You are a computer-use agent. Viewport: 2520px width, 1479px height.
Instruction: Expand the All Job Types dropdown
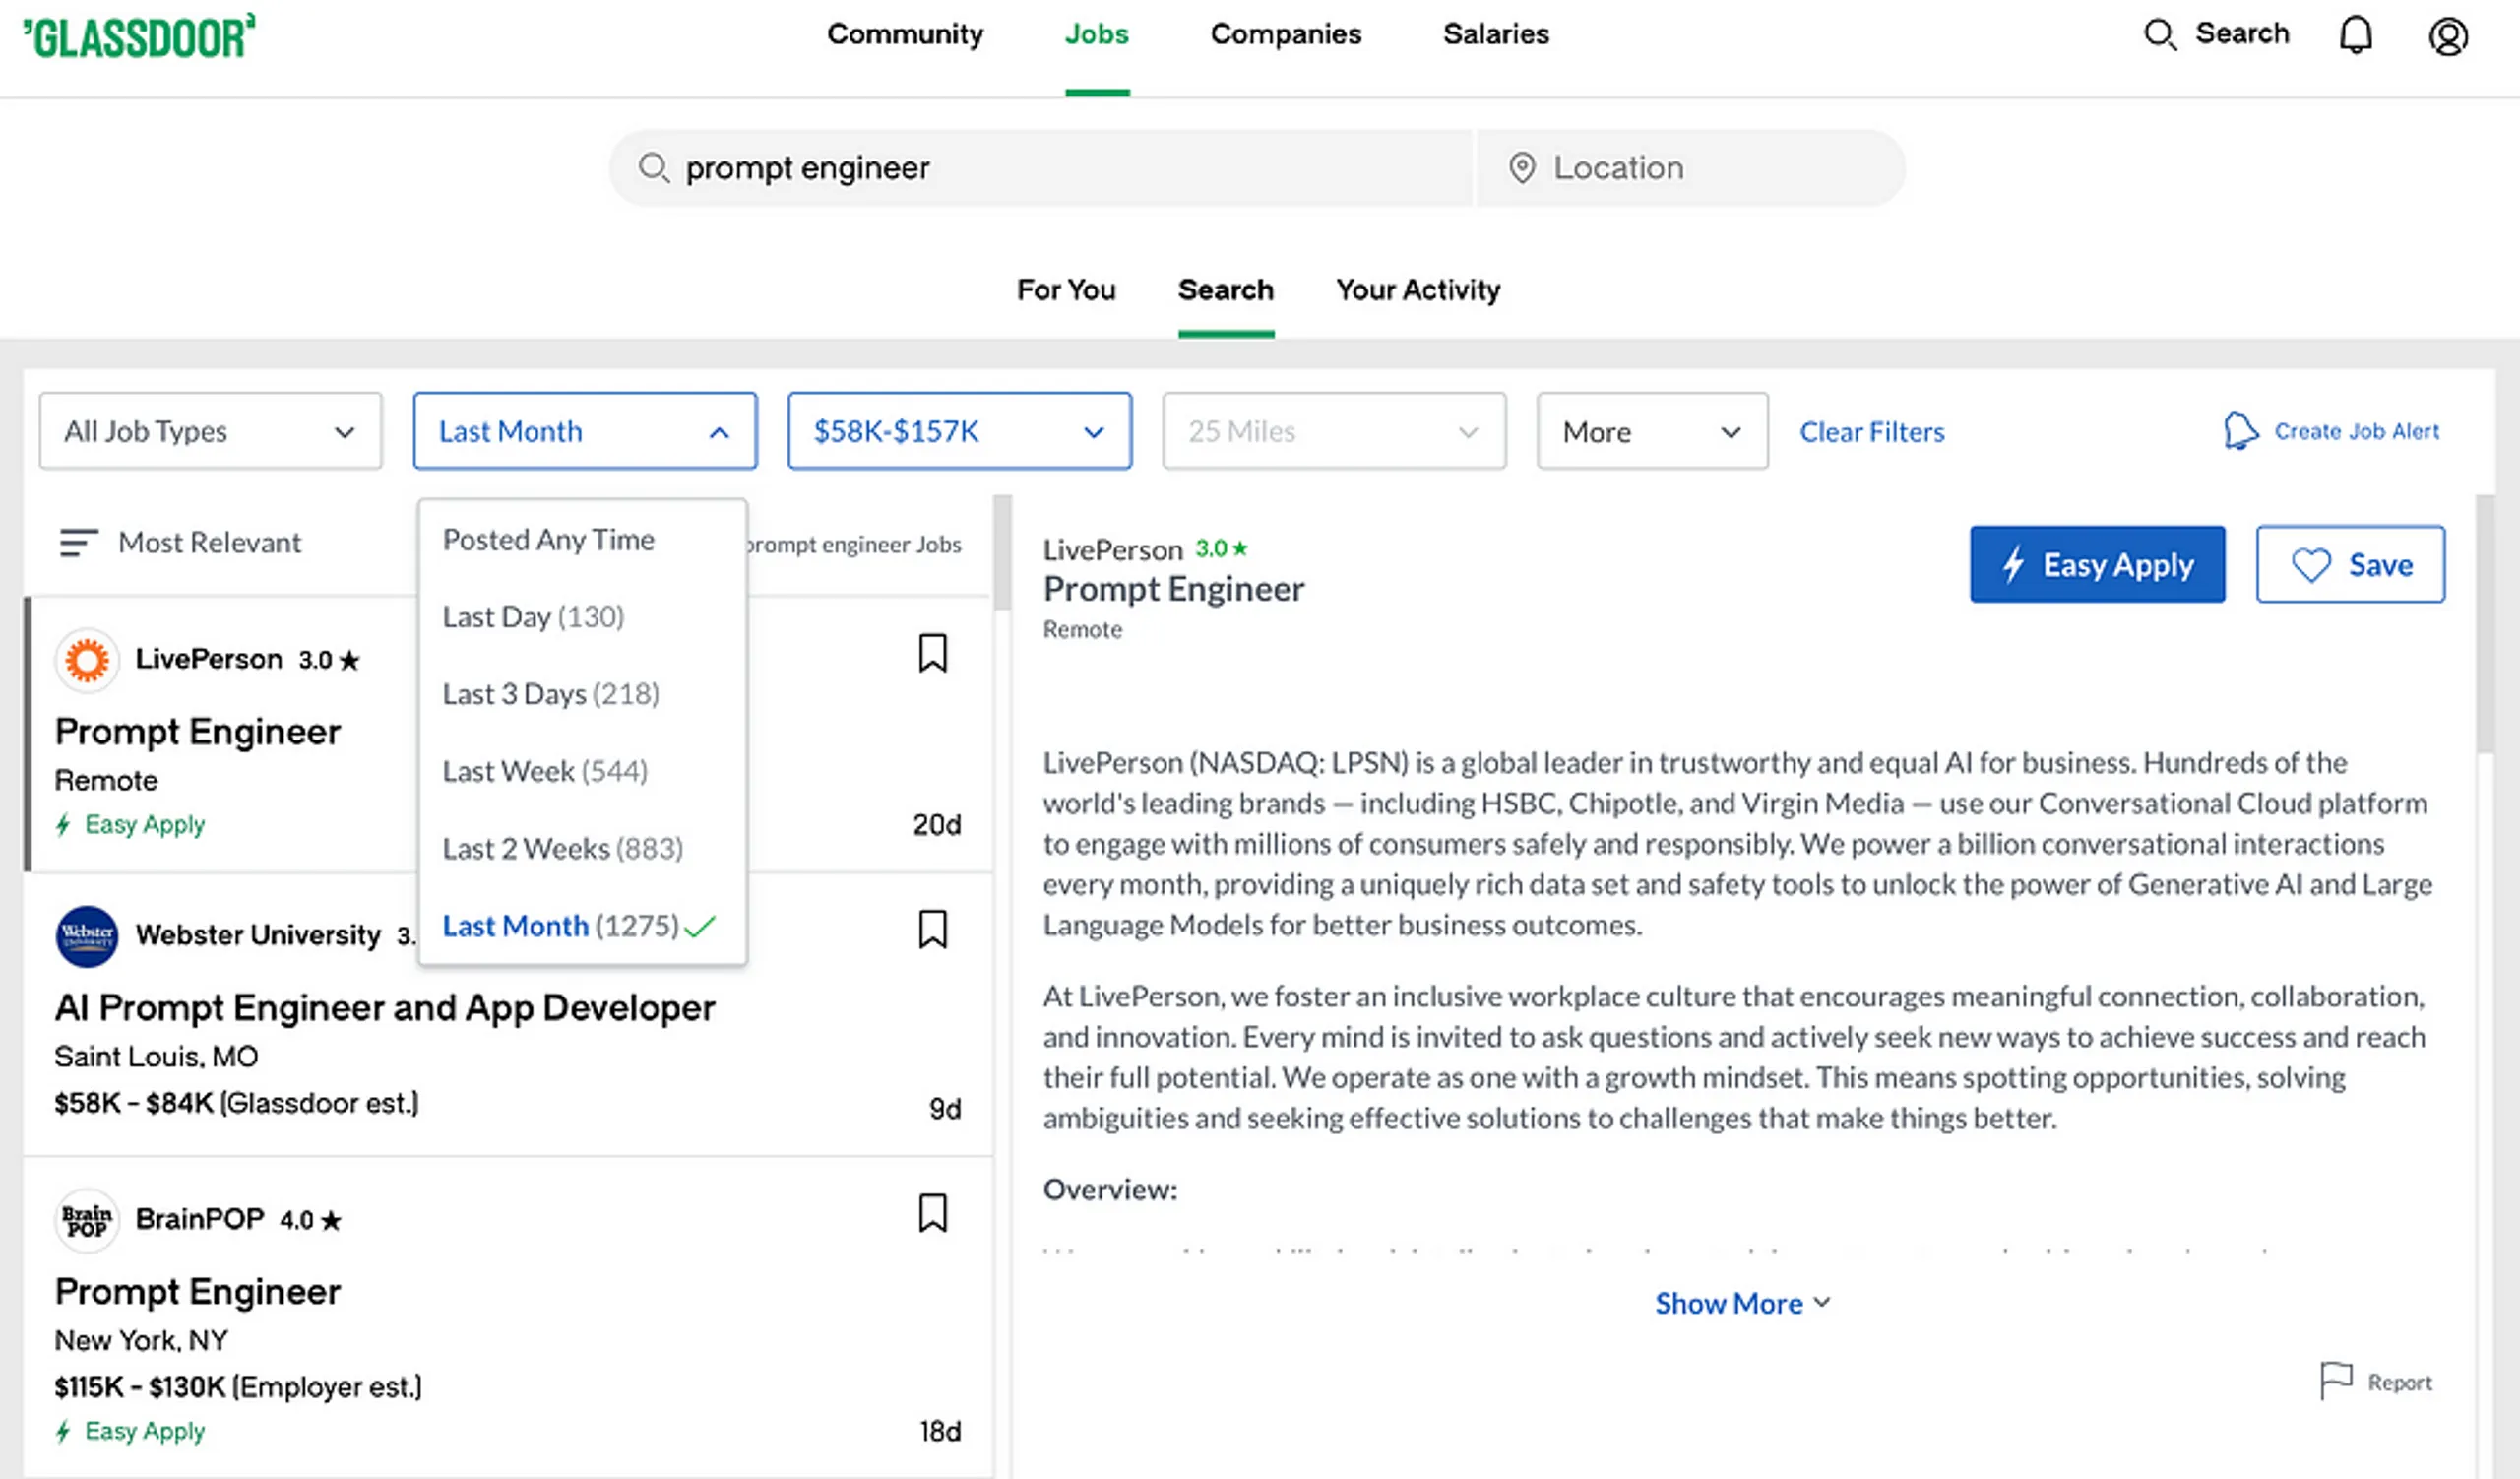pos(210,431)
